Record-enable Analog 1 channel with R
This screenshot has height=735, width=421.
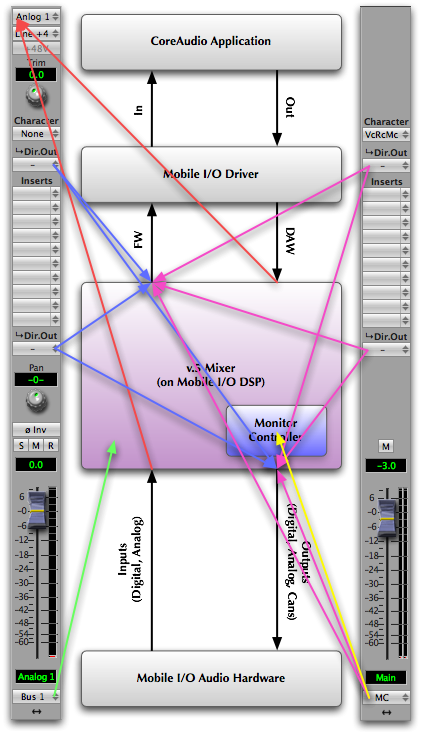[x=51, y=445]
